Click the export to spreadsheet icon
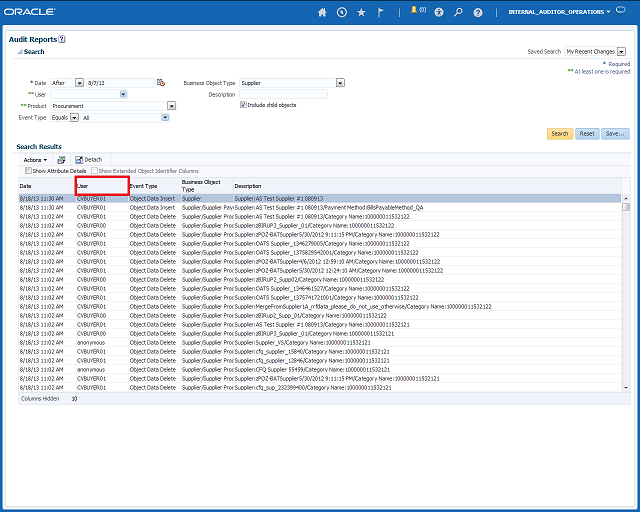This screenshot has width=640, height=512. point(61,160)
